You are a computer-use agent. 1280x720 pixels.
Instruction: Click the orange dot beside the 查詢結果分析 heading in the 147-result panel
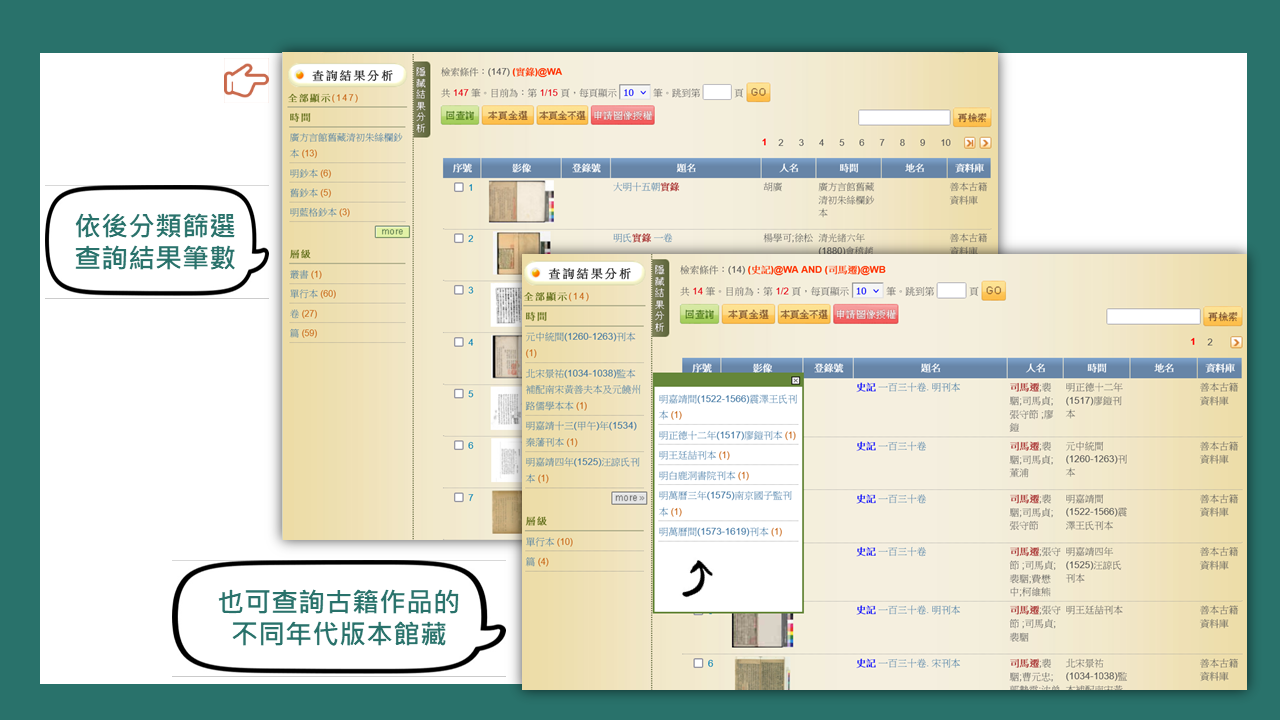[x=299, y=75]
